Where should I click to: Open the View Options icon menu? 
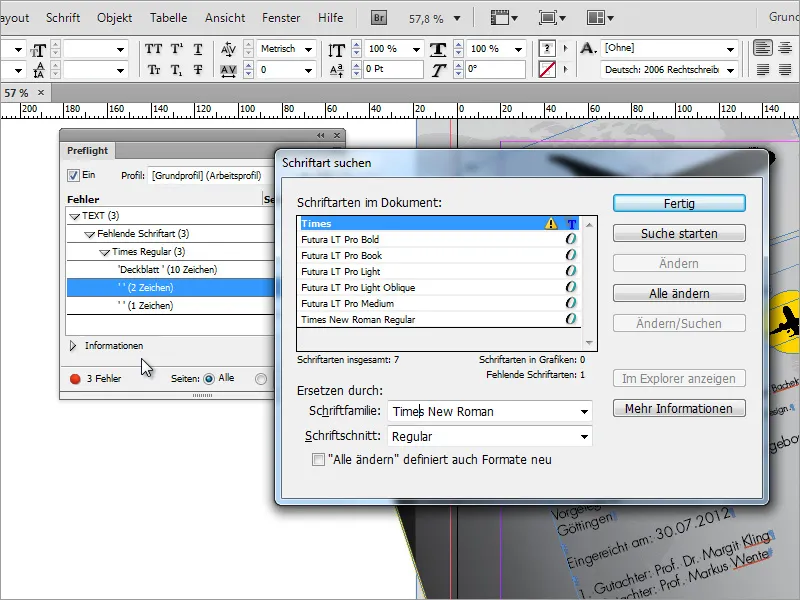click(504, 18)
